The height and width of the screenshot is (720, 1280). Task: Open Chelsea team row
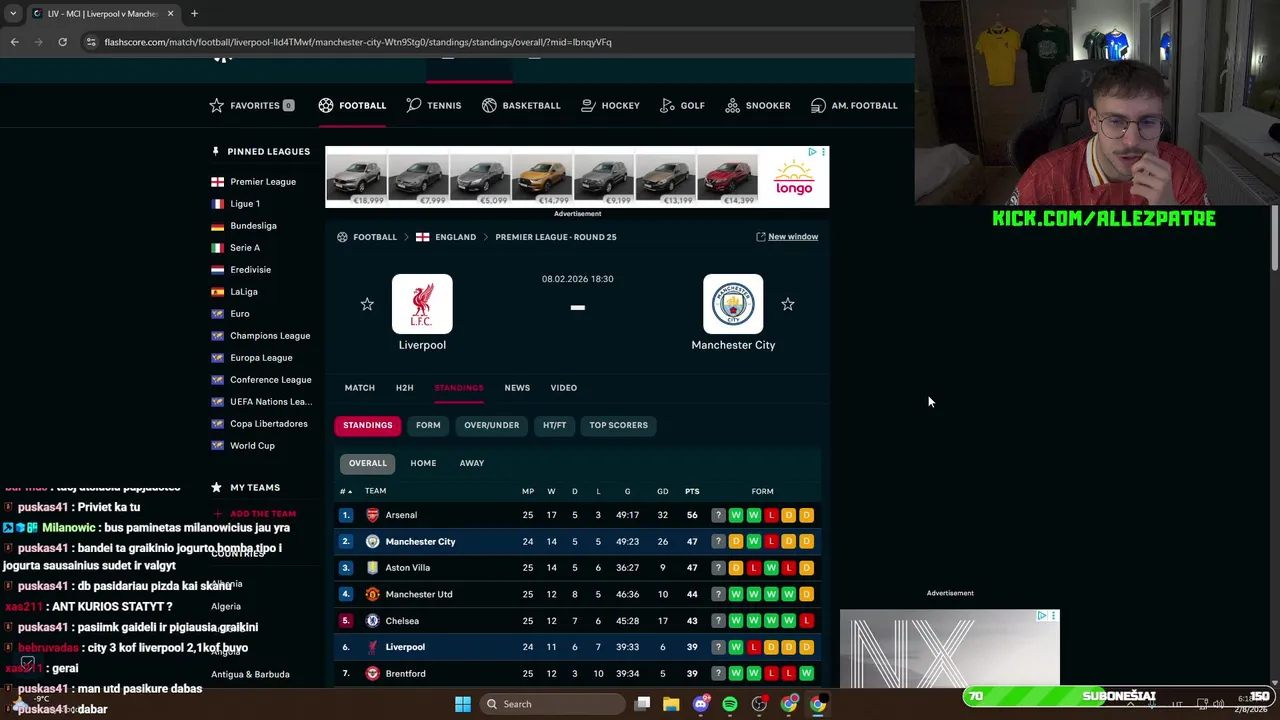coord(578,621)
